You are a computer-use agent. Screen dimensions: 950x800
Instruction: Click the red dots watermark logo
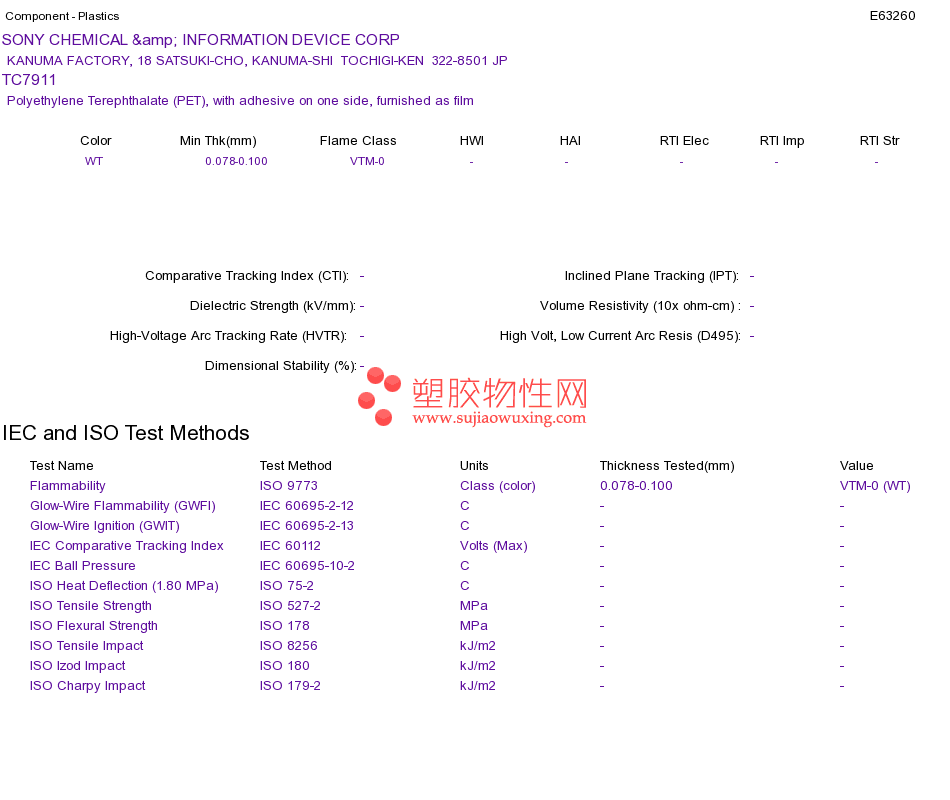coord(379,396)
